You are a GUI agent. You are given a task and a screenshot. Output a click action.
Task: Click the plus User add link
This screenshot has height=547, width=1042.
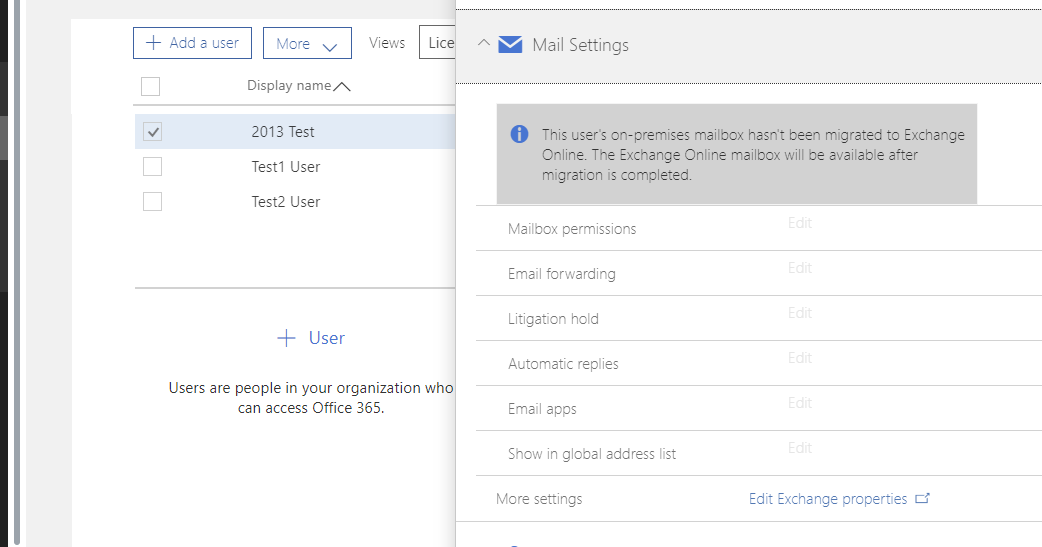311,338
